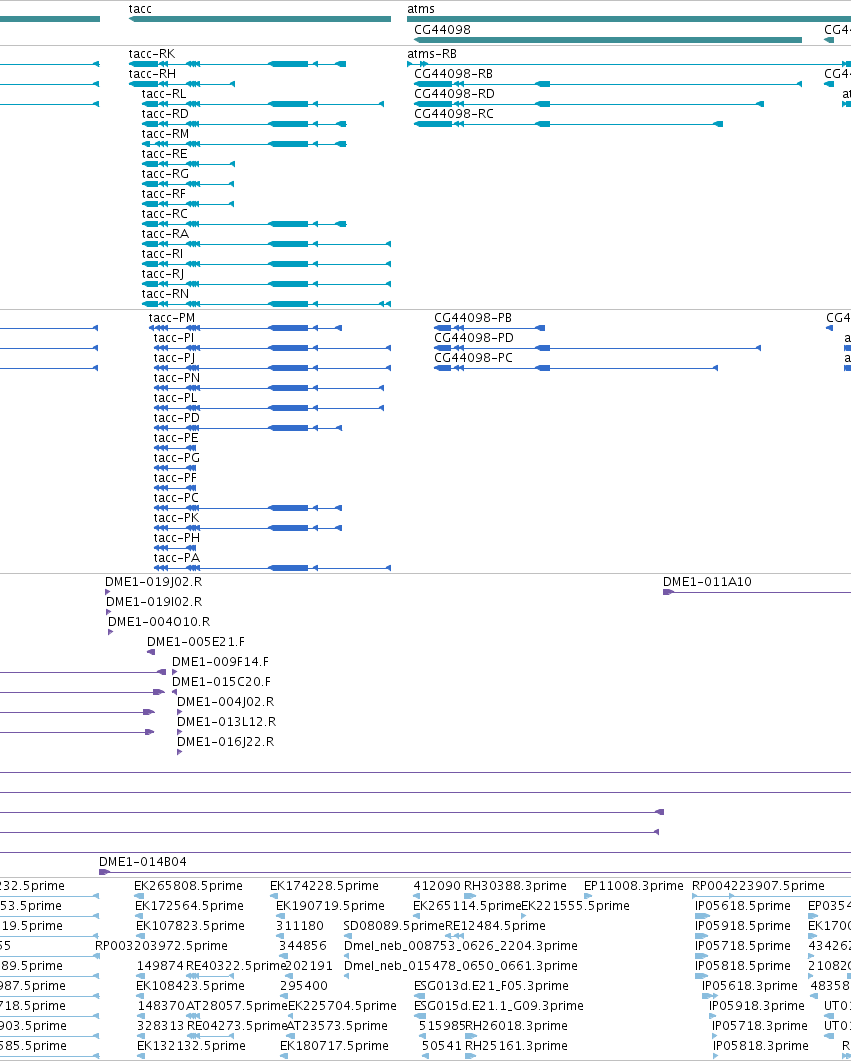Click the RH26018.3prime EST label
851x1061 pixels.
[516, 1026]
